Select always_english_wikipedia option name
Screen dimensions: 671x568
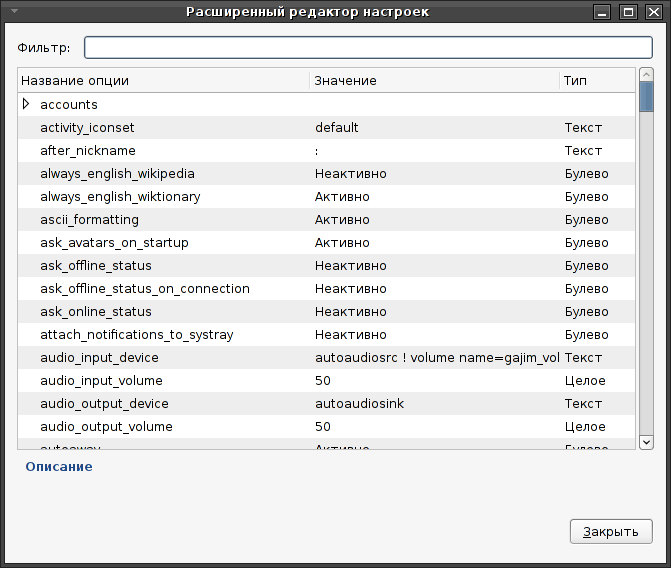(x=117, y=174)
